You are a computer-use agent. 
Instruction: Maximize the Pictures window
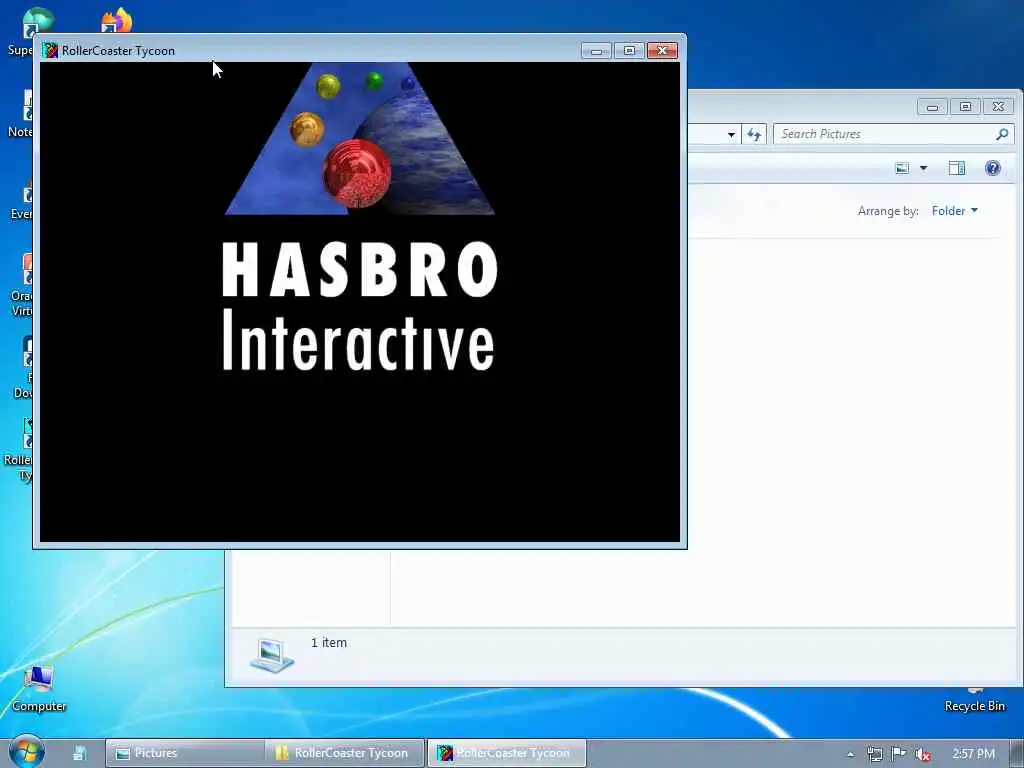(x=965, y=106)
